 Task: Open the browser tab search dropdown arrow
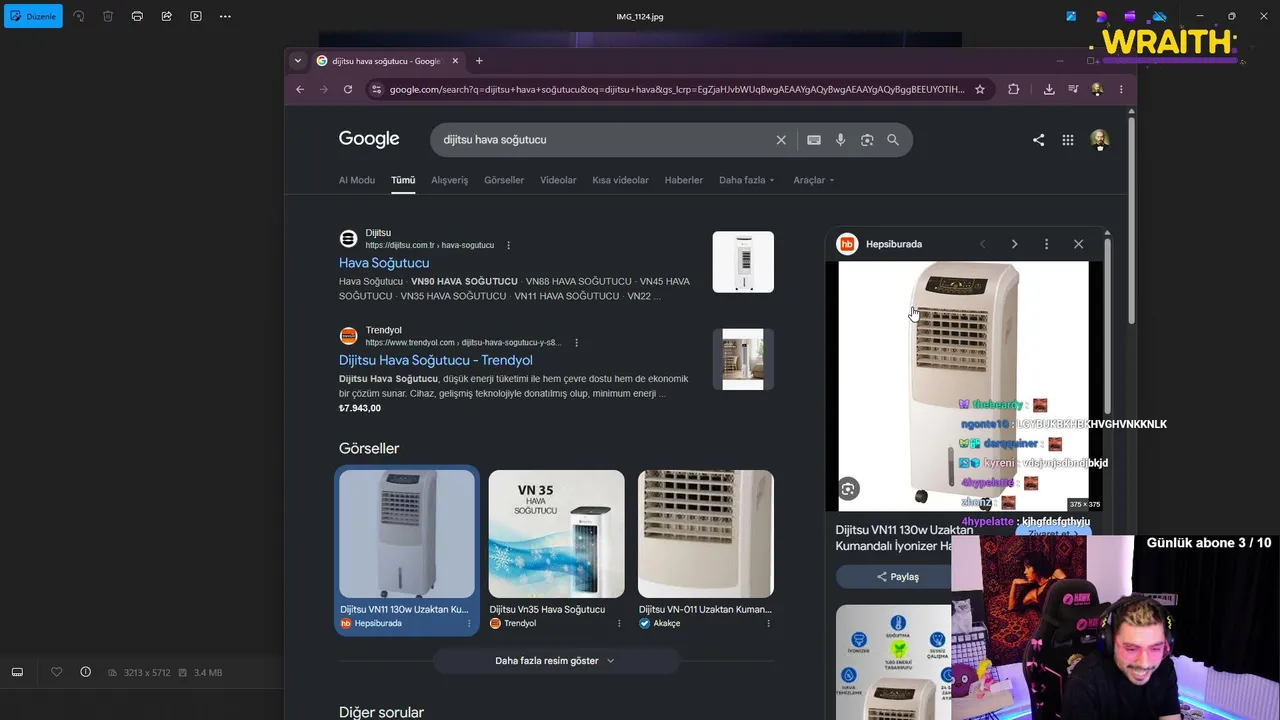297,61
